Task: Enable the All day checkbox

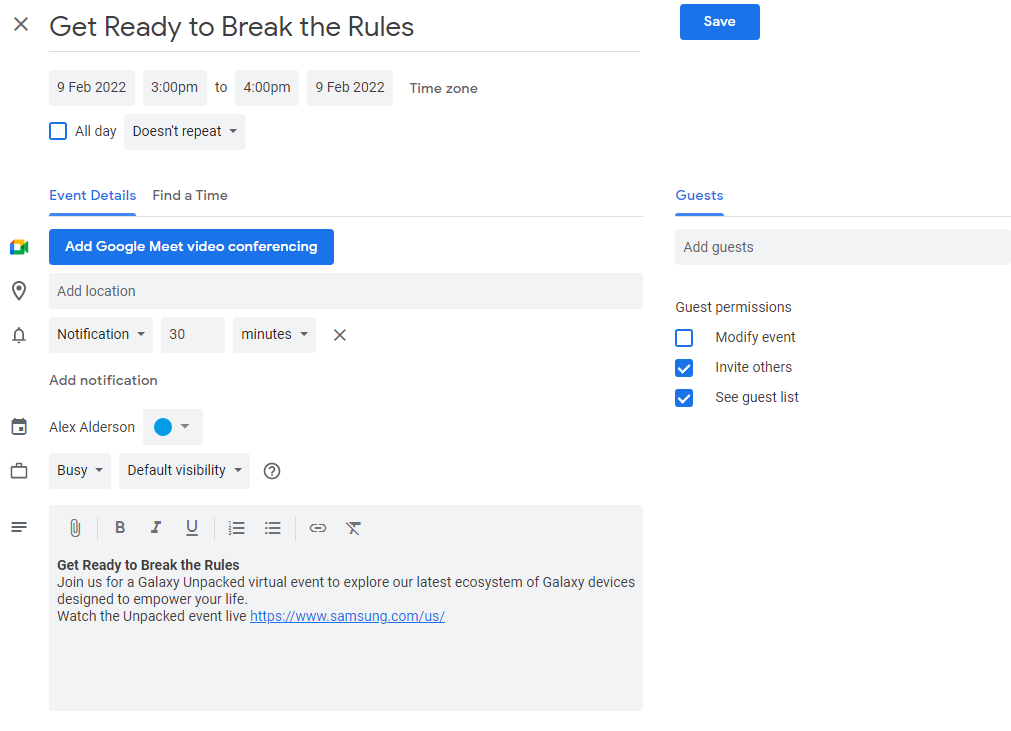Action: [x=58, y=132]
